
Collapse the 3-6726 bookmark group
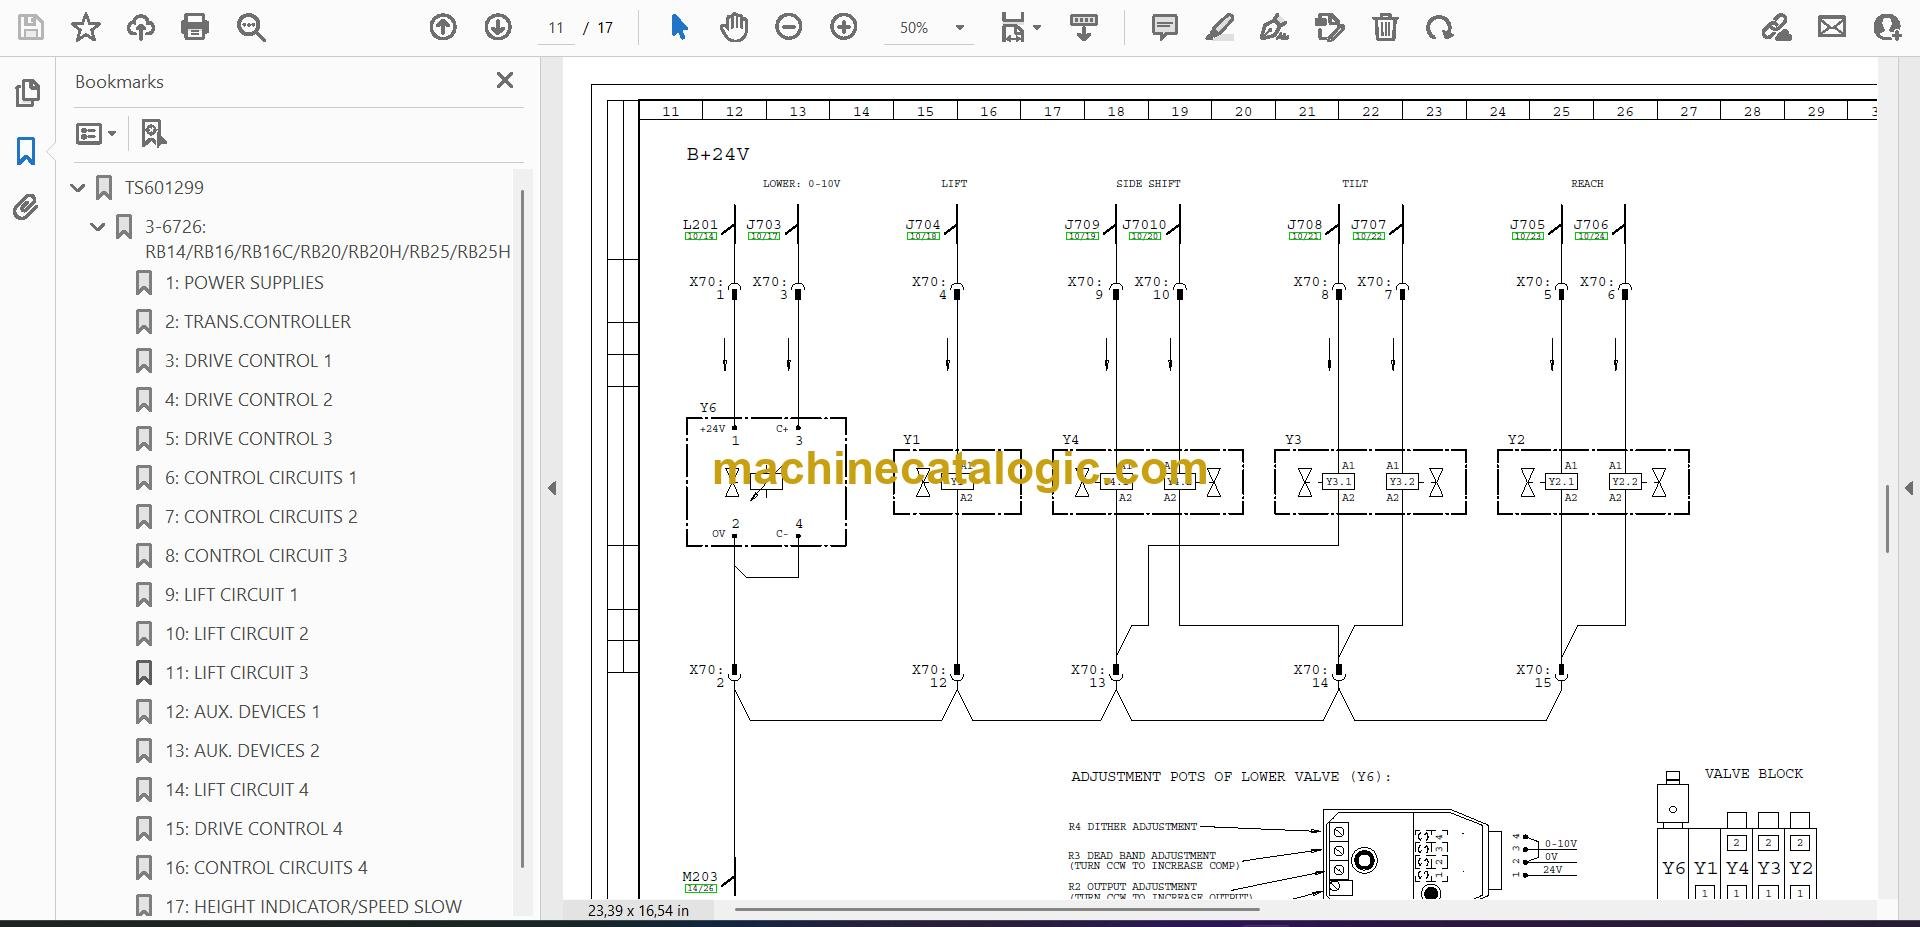pos(98,227)
